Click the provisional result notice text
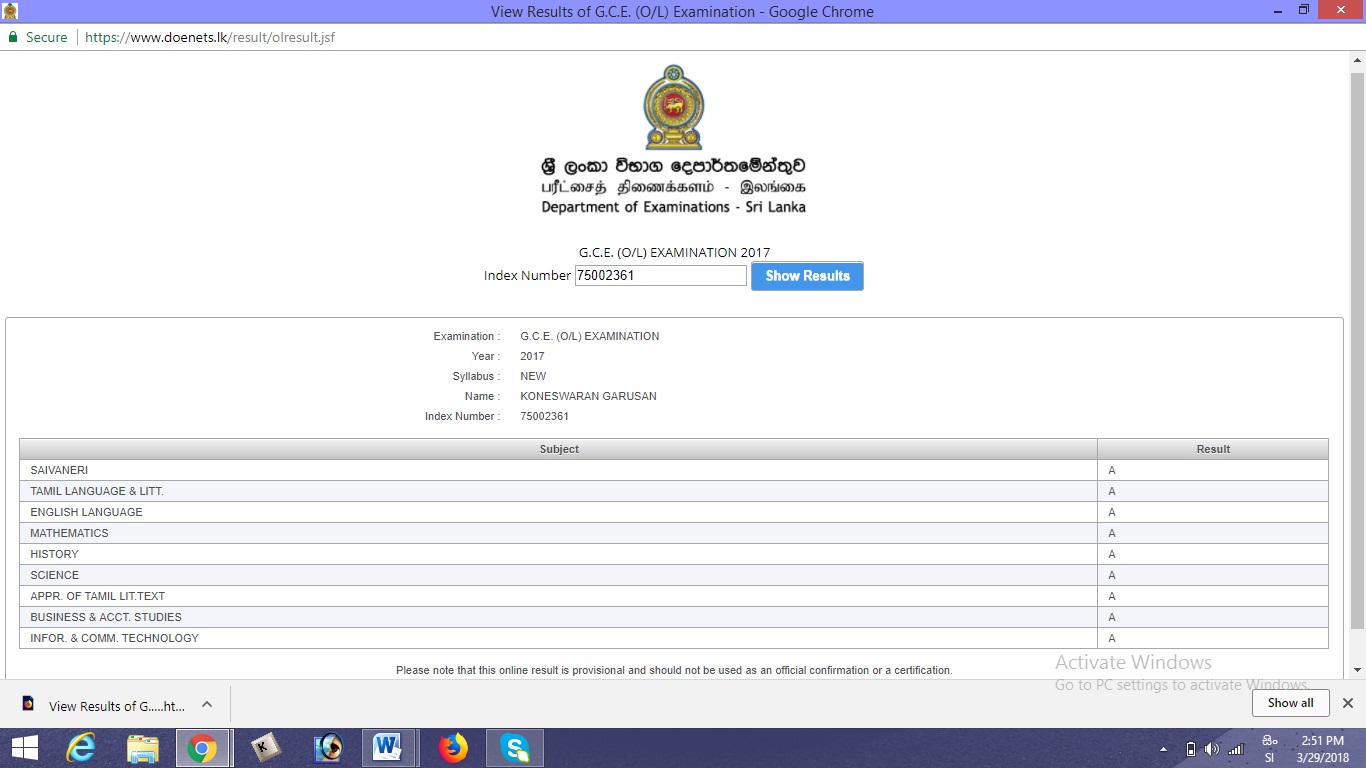Viewport: 1366px width, 768px height. (674, 670)
